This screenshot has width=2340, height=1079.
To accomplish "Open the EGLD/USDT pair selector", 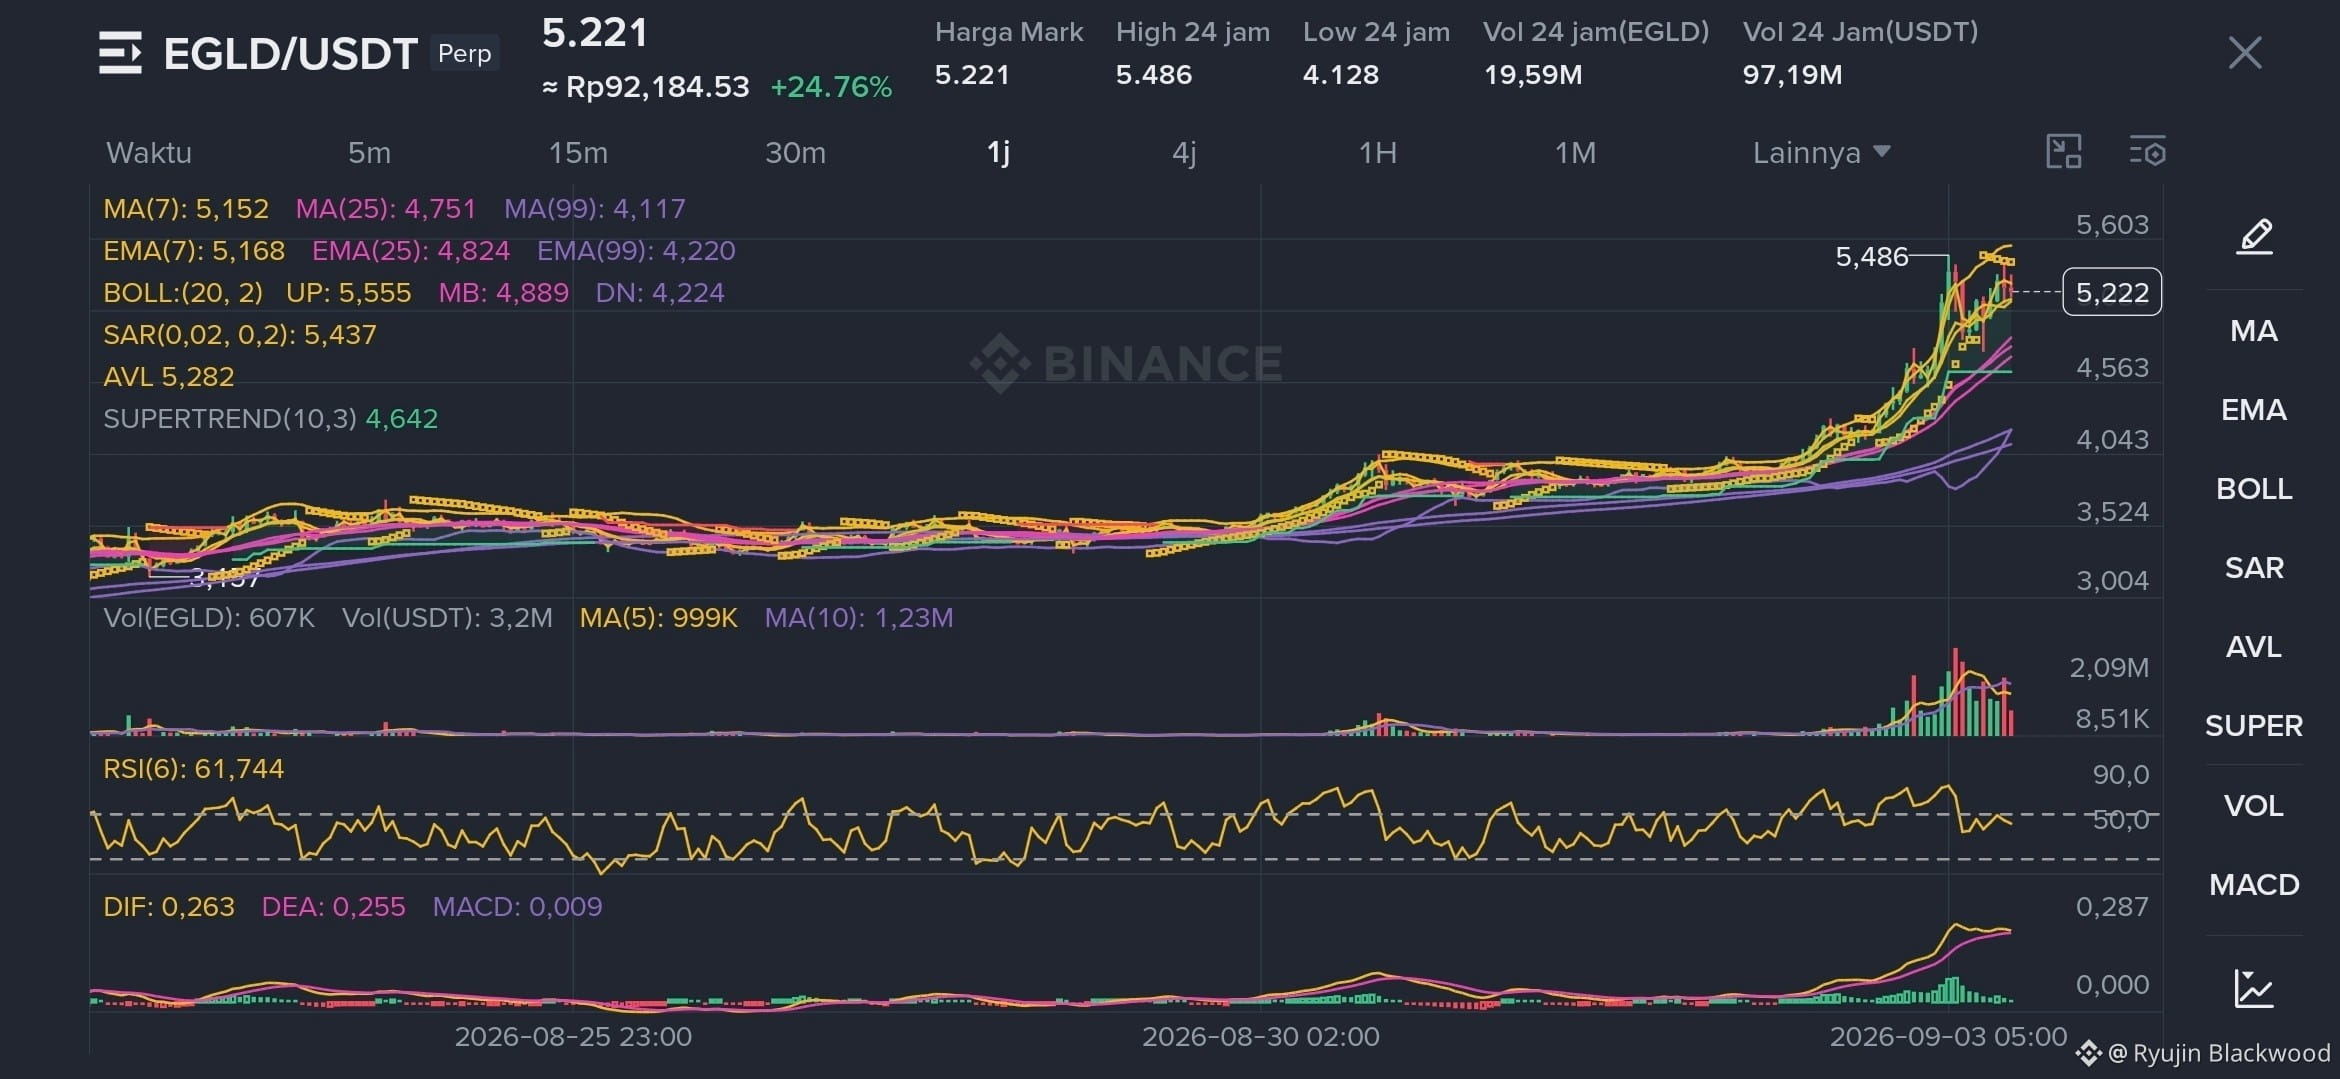I will click(290, 54).
